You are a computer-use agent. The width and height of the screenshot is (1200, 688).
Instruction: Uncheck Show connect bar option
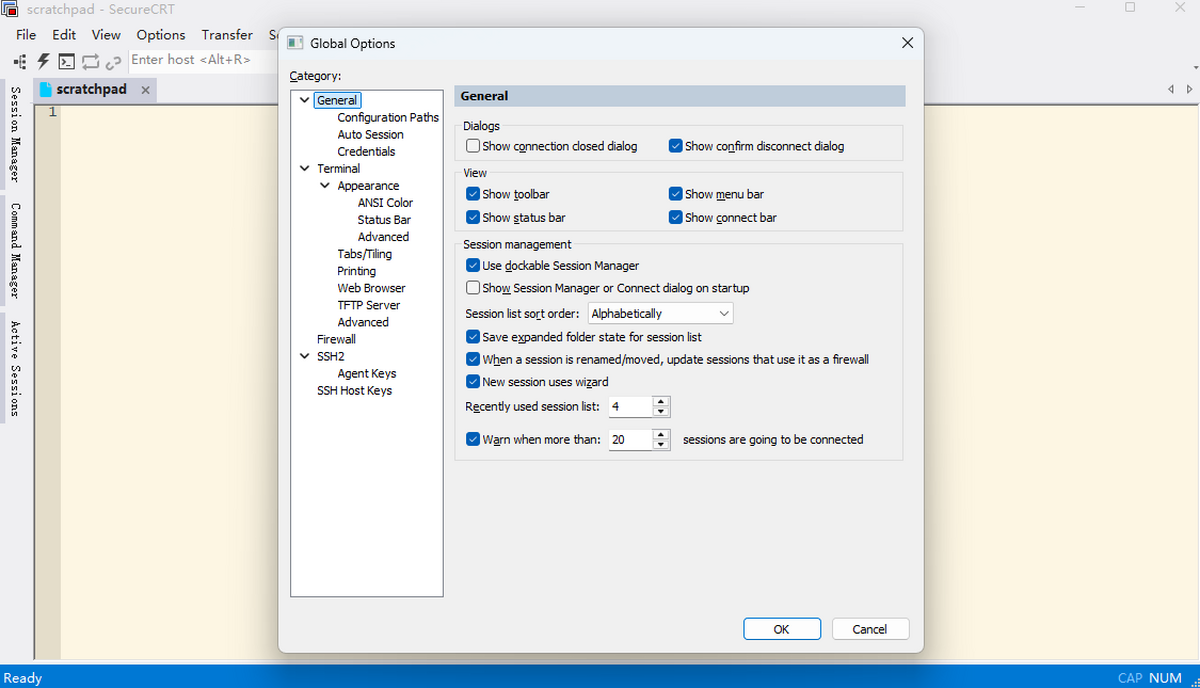coord(676,217)
